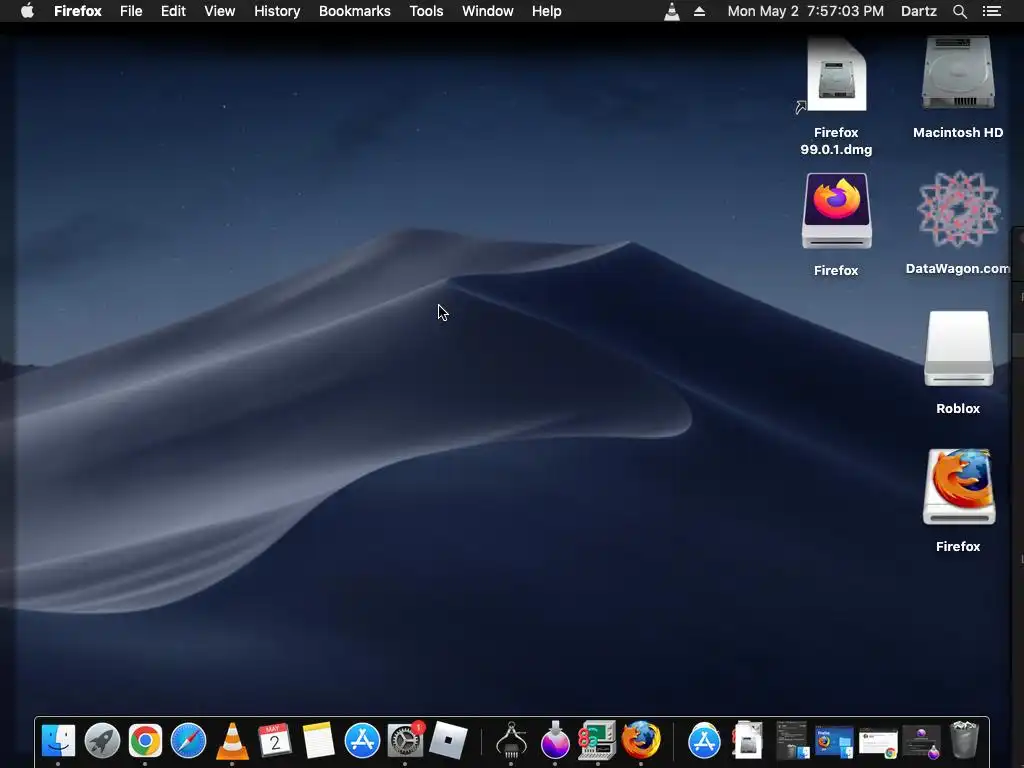Select Macintosh HD drive on desktop
The width and height of the screenshot is (1024, 768).
(x=958, y=87)
